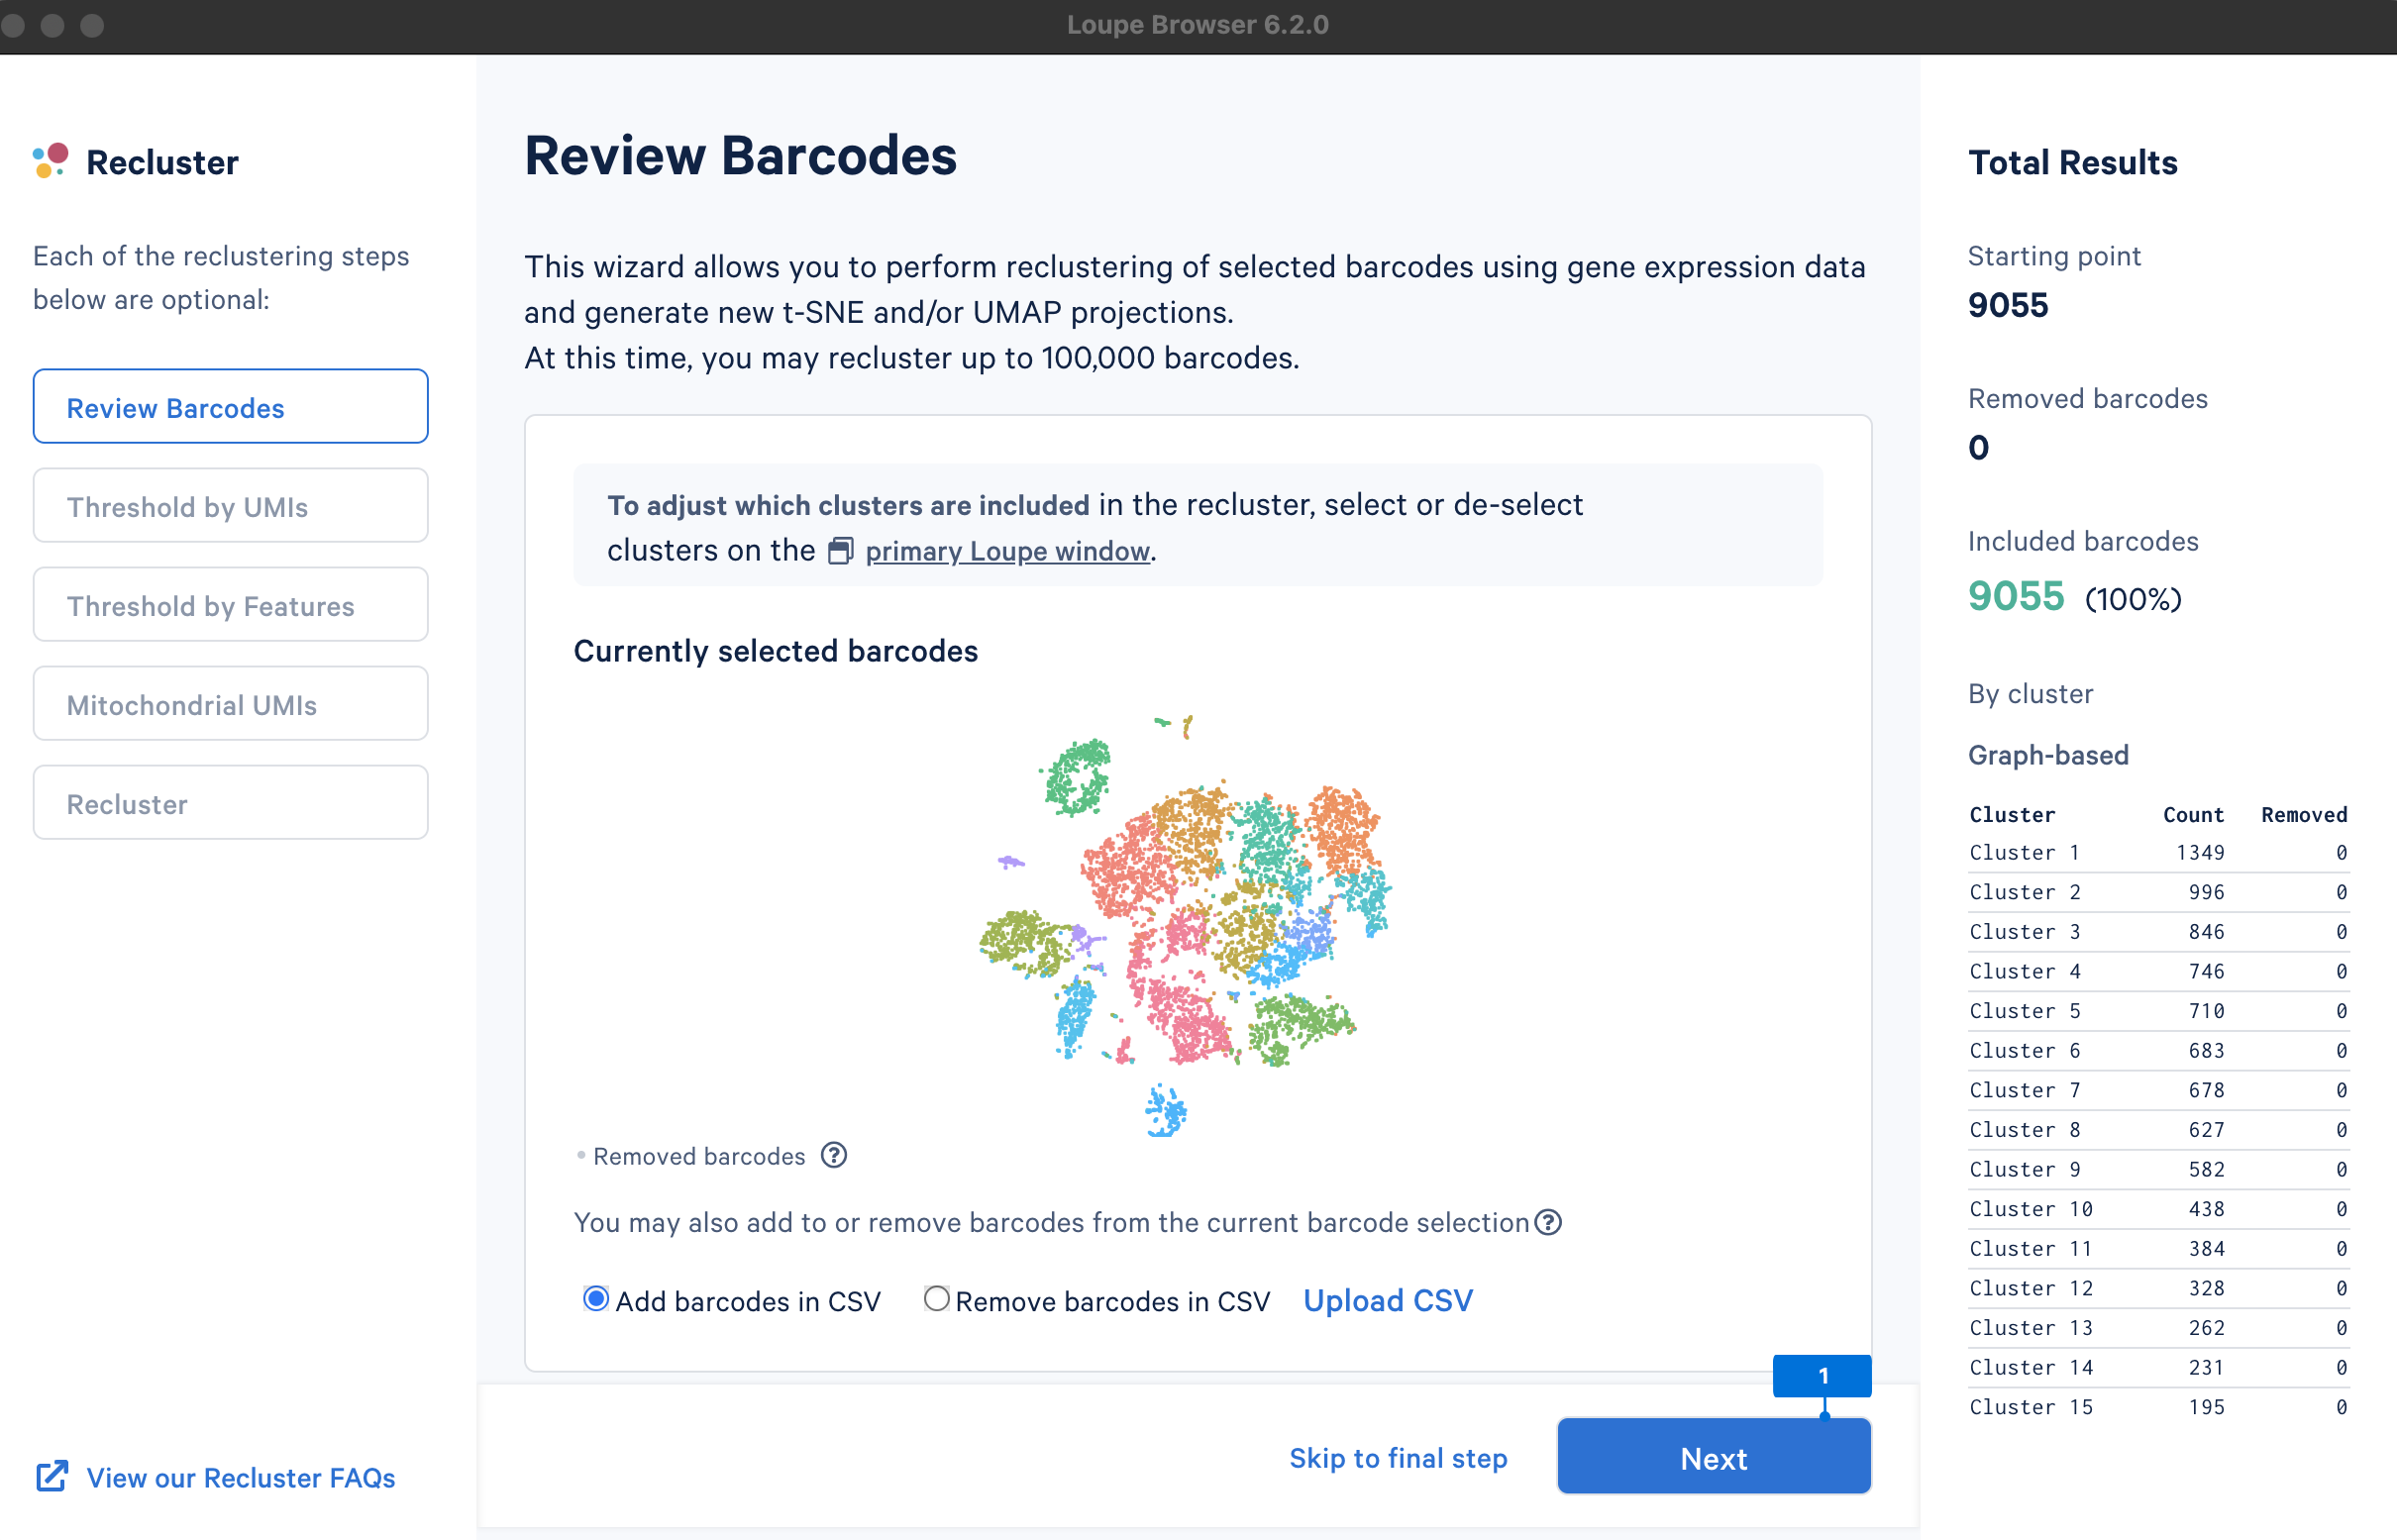
Task: Switch to the Mitochondrial UMIs step
Action: pyautogui.click(x=231, y=704)
